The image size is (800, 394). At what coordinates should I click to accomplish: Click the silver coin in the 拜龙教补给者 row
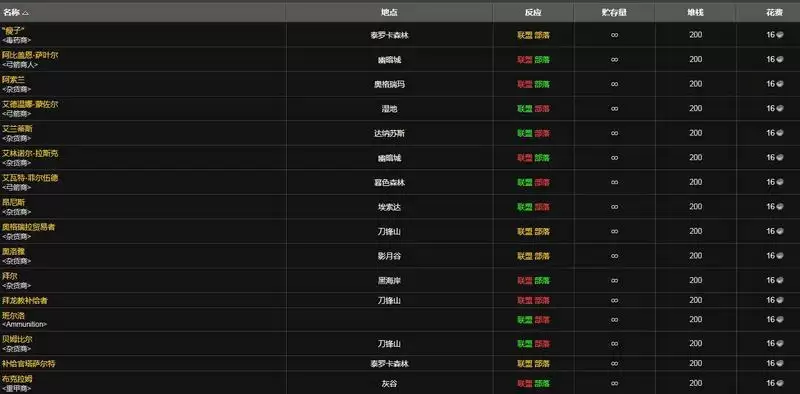pos(780,300)
